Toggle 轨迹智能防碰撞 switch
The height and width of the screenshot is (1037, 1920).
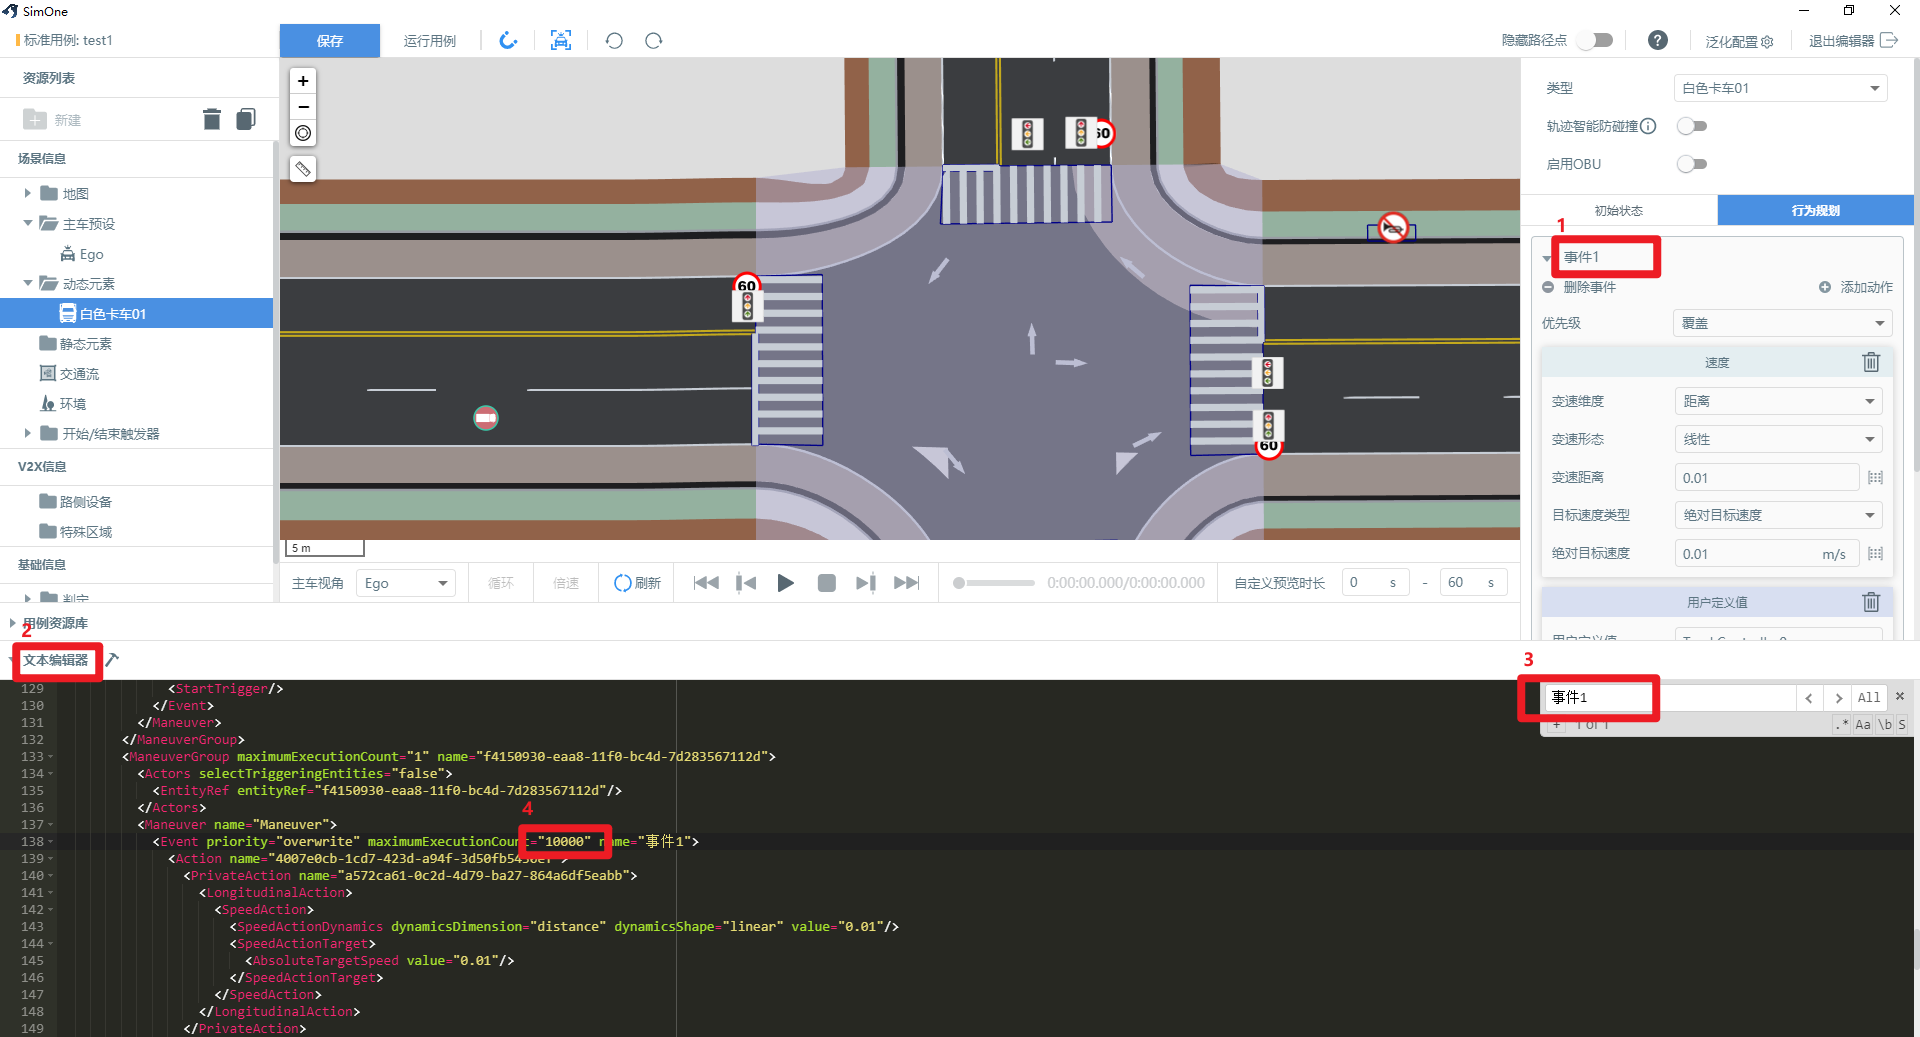point(1692,126)
